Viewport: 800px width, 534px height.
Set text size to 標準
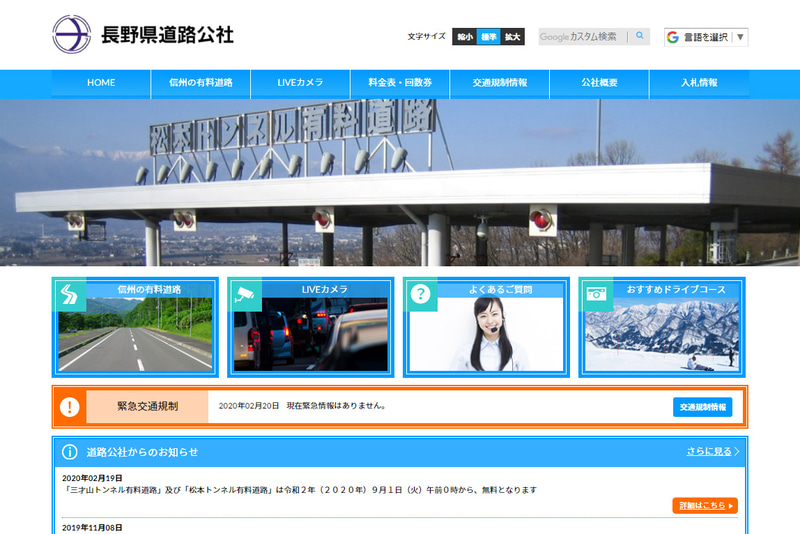[489, 37]
